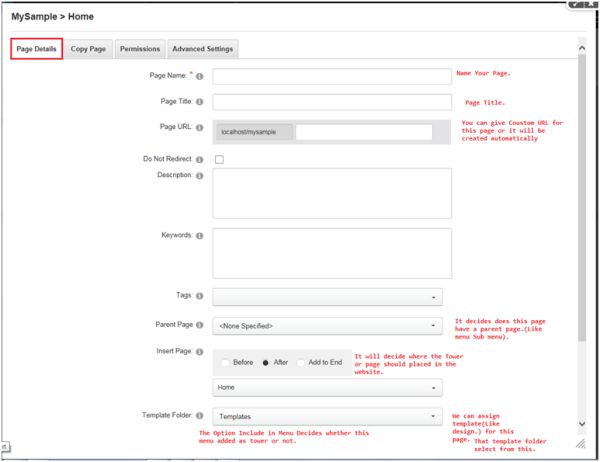The width and height of the screenshot is (600, 462).
Task: Click the vertical scrollbar thumb
Action: [582, 197]
